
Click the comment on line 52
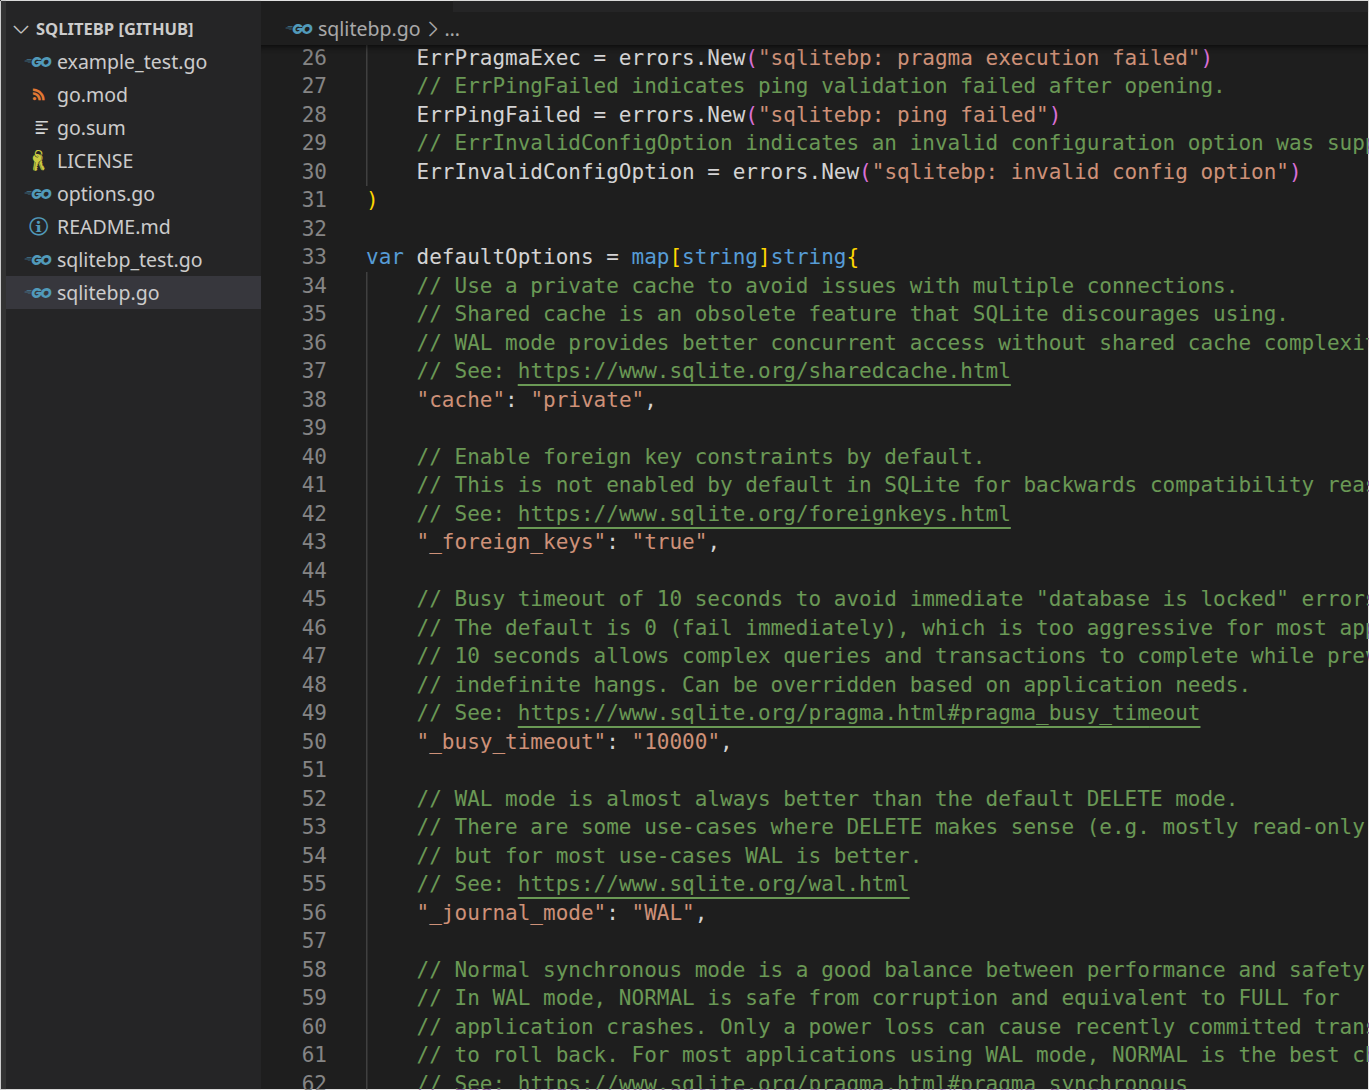pos(826,799)
